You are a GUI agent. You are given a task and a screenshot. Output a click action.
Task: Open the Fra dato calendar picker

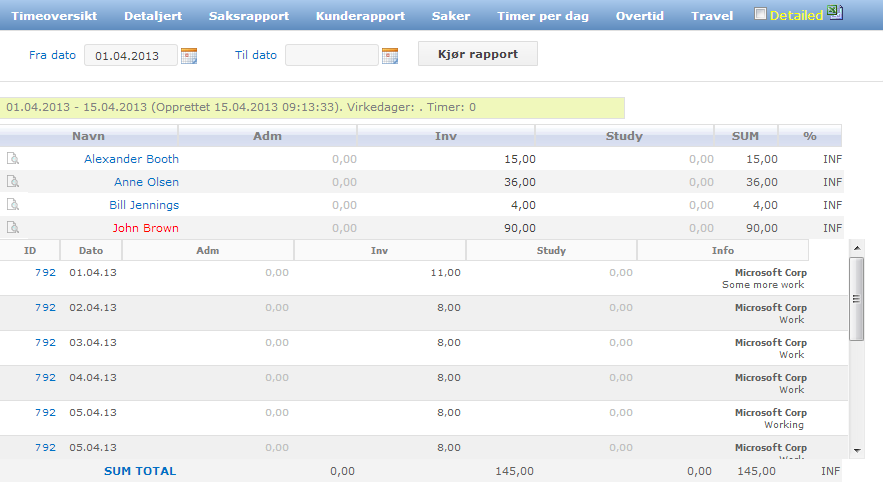[189, 56]
